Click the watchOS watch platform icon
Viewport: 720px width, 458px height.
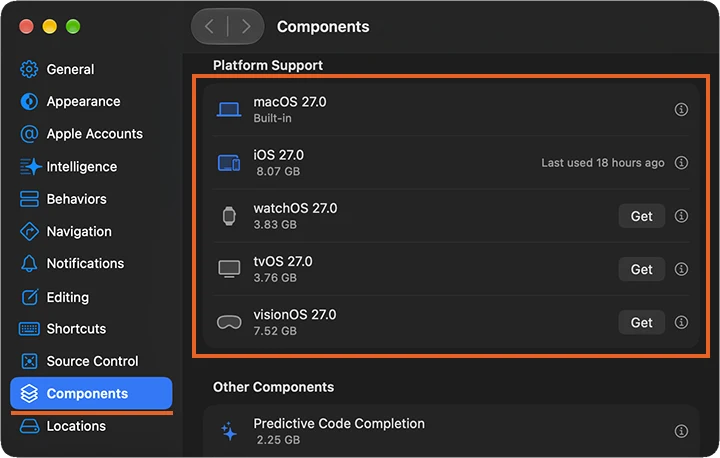coord(229,216)
